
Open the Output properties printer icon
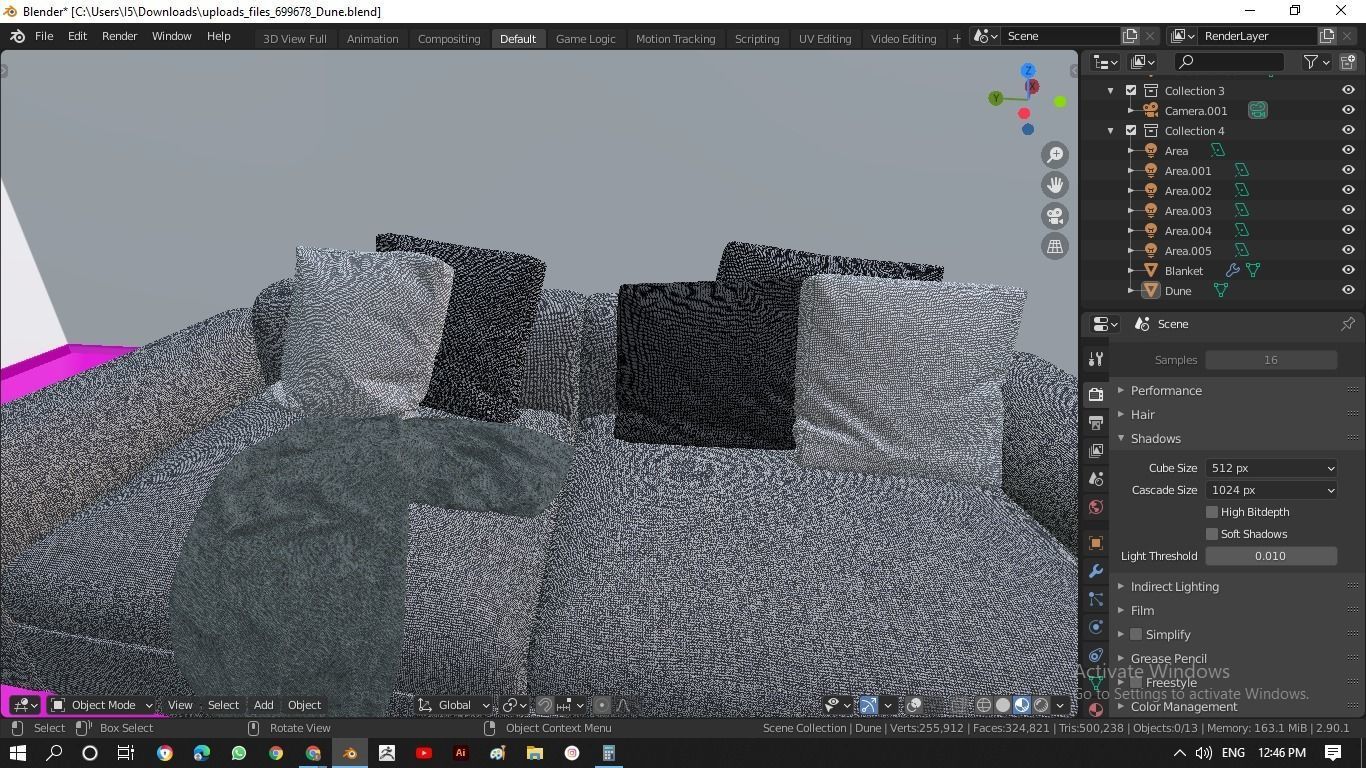coord(1096,423)
